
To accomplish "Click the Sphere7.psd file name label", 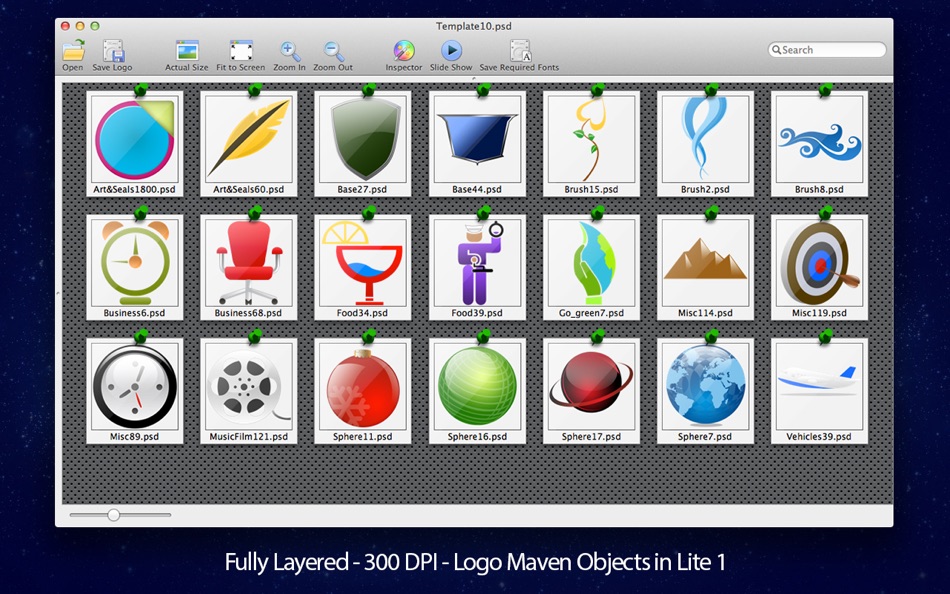I will coord(705,436).
